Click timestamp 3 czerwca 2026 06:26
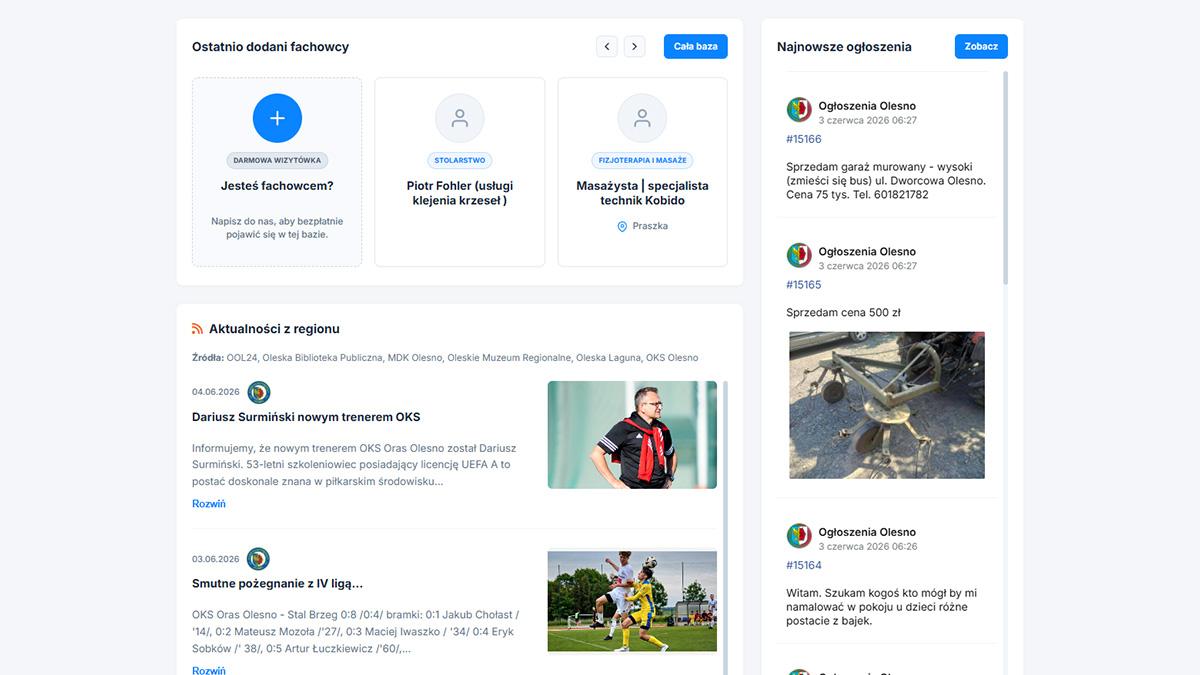Viewport: 1200px width, 675px height. tap(868, 547)
